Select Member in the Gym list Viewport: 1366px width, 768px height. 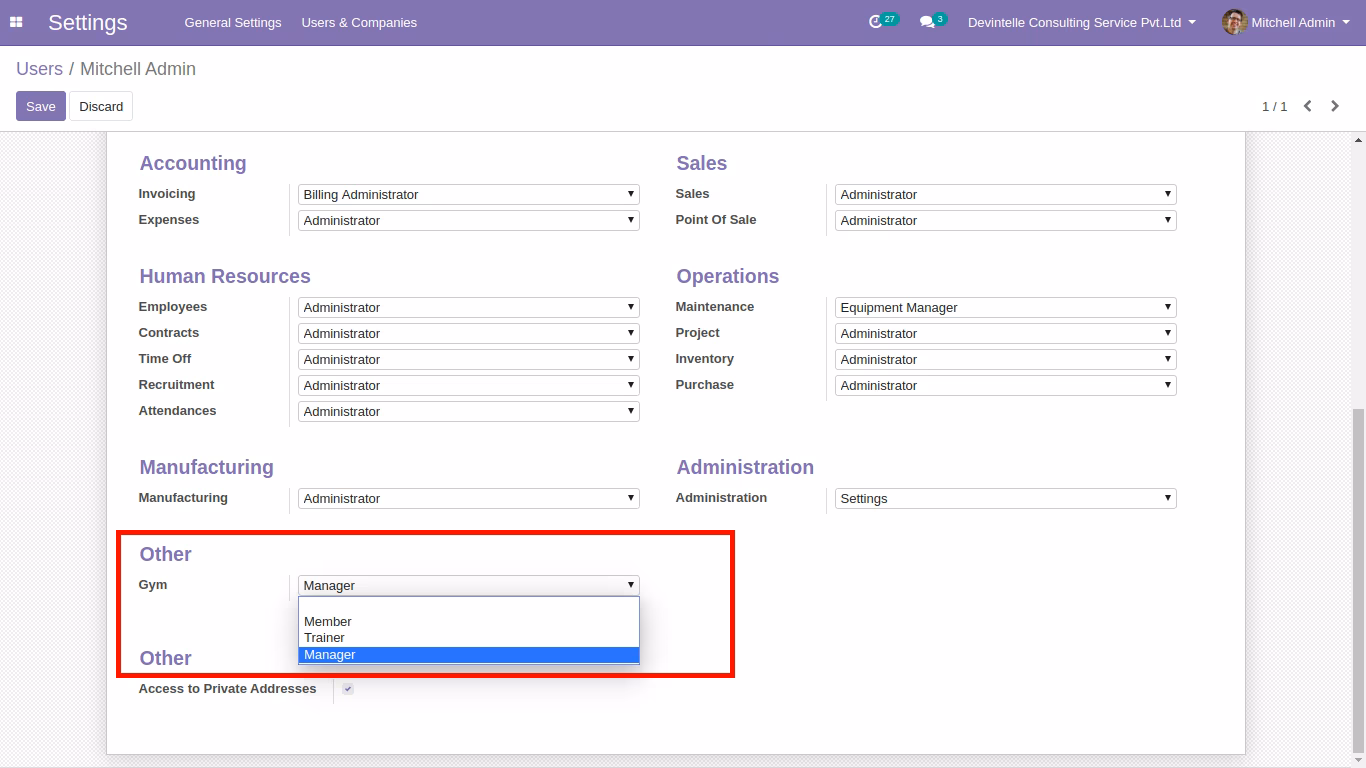pos(469,621)
